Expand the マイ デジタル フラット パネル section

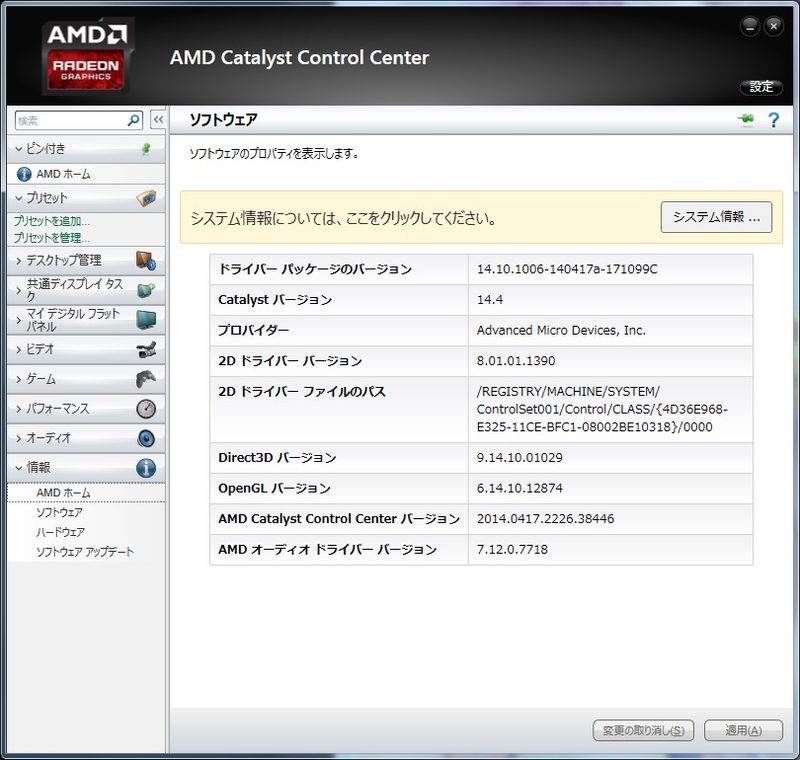[19, 320]
